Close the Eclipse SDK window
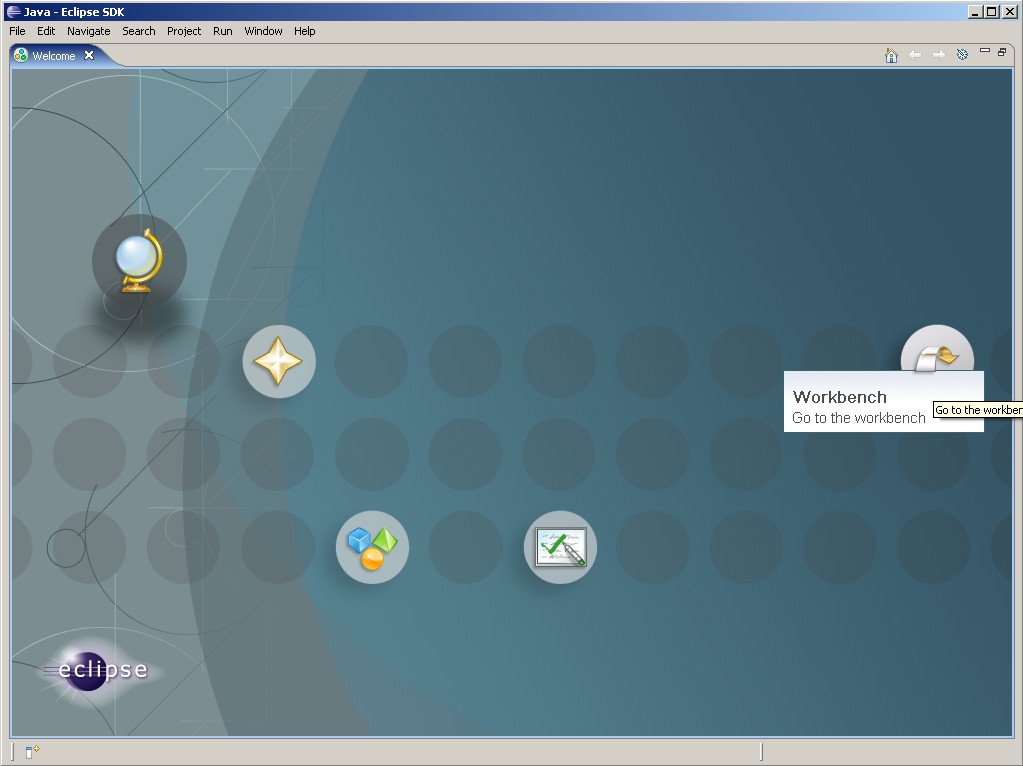The height and width of the screenshot is (766, 1023). [1009, 12]
